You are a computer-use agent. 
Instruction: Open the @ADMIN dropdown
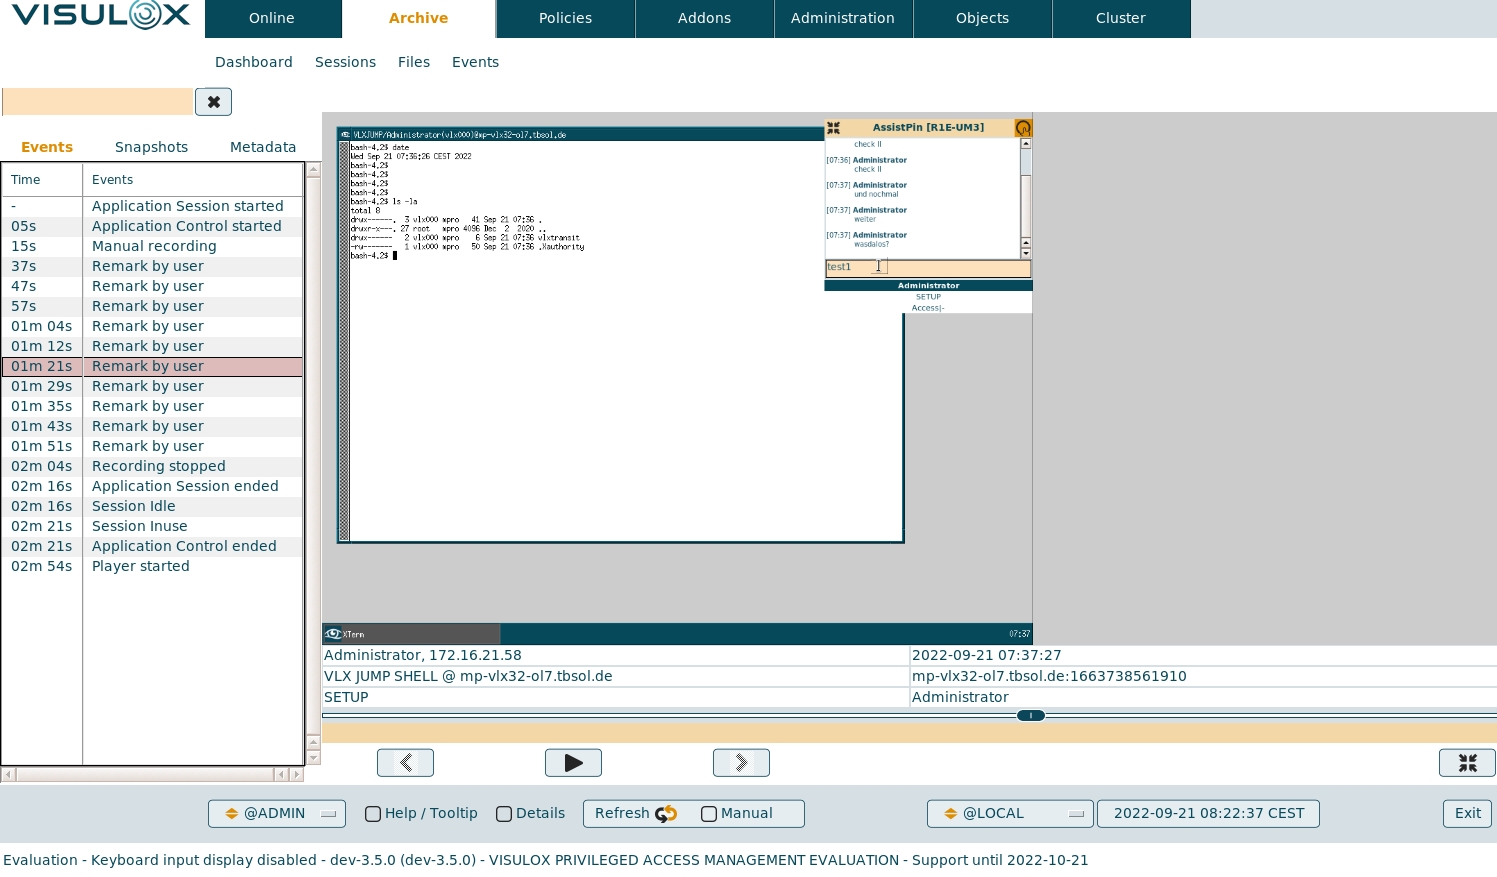click(x=277, y=814)
